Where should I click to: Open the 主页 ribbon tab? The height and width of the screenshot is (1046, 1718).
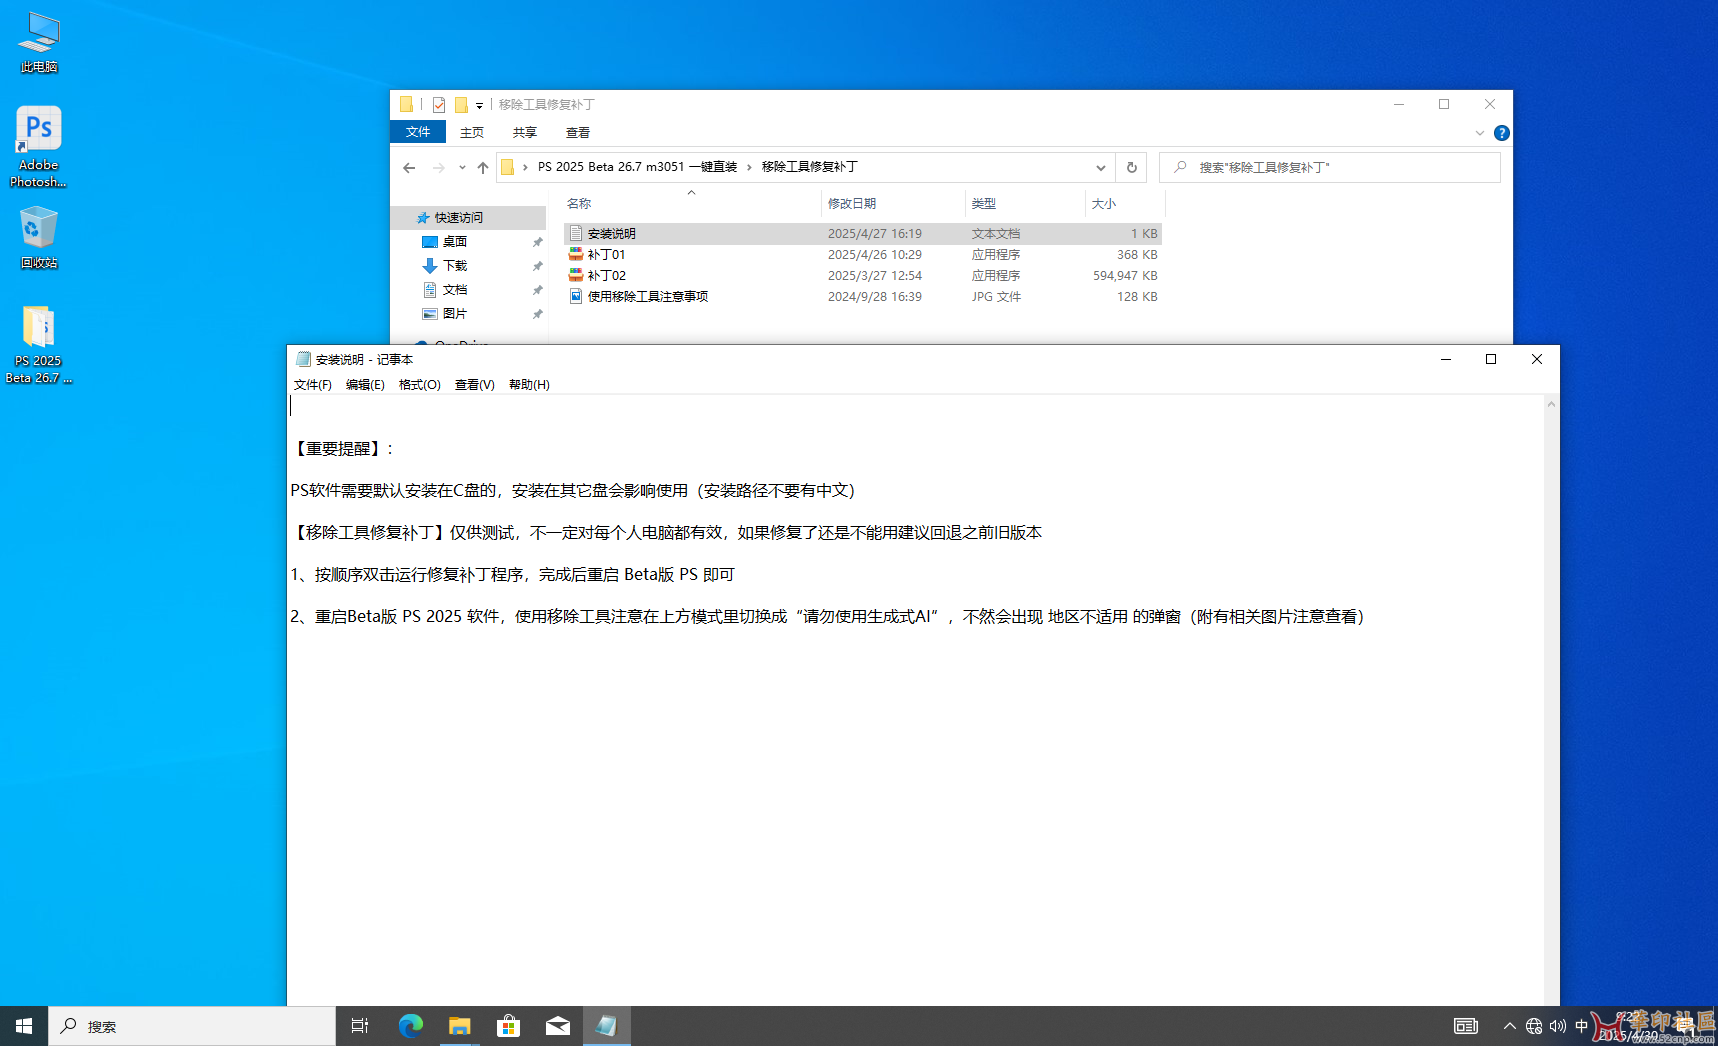click(x=472, y=132)
